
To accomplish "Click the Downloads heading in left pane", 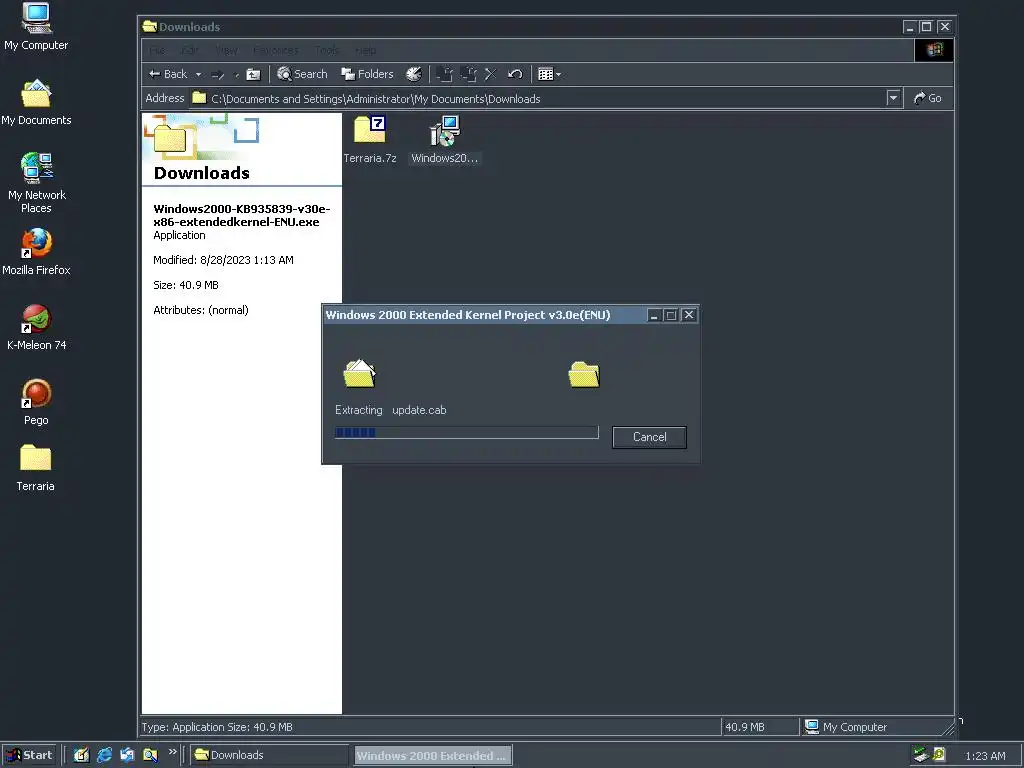I will [x=202, y=173].
